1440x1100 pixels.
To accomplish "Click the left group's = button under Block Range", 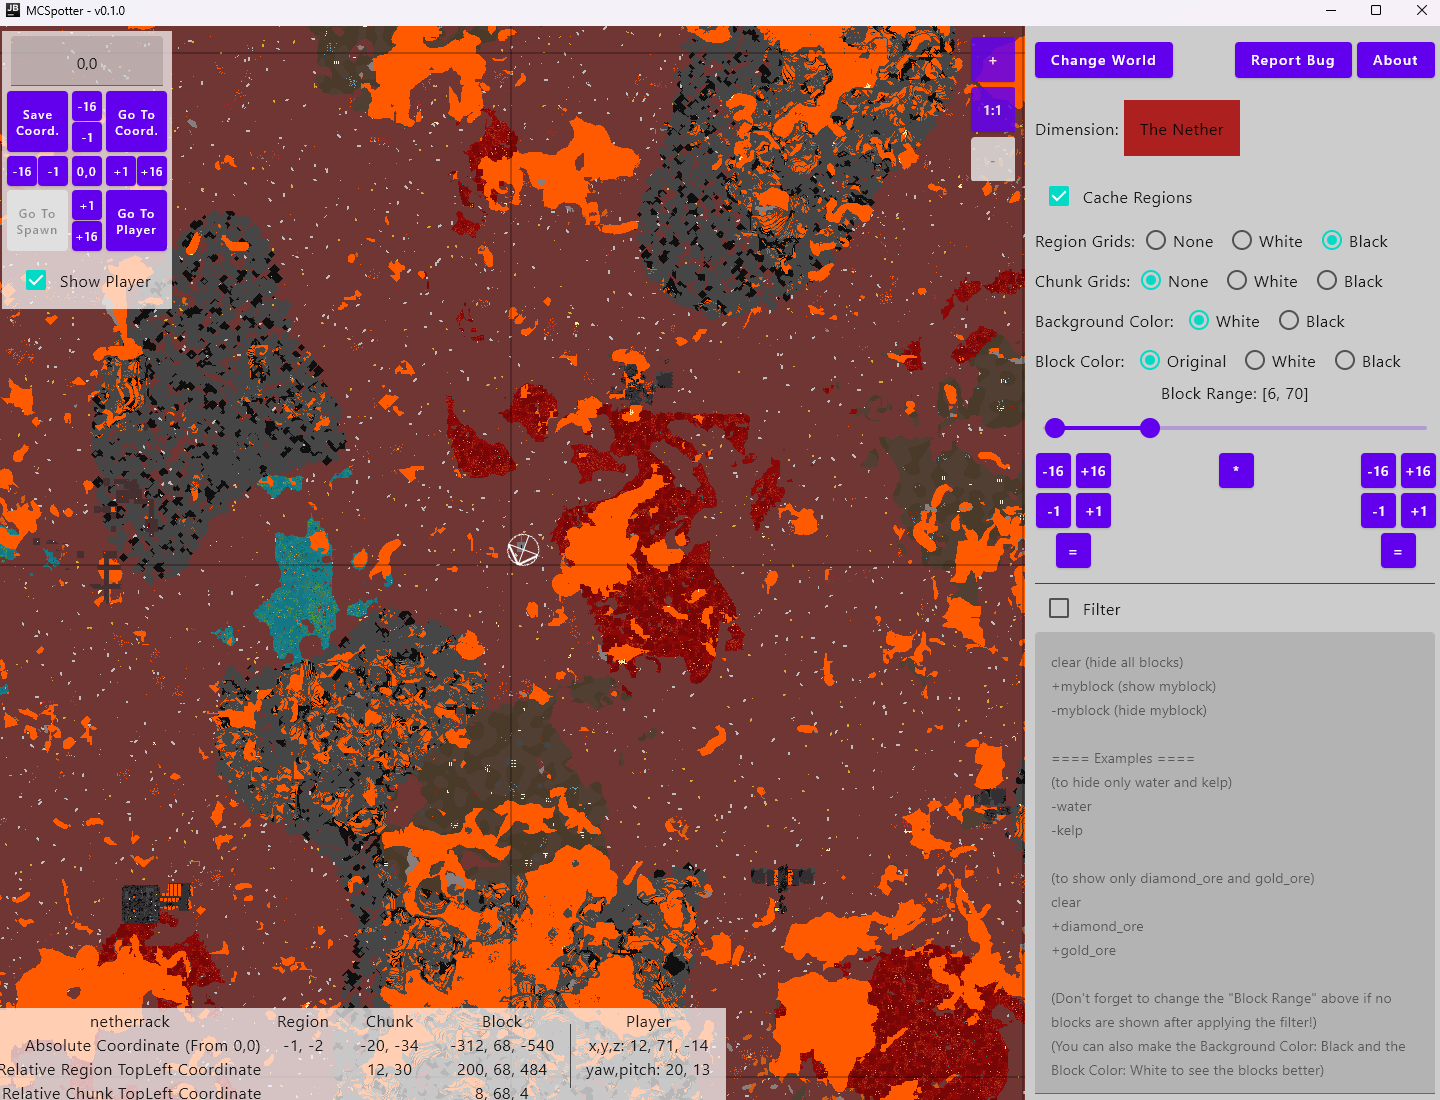I will pos(1073,551).
